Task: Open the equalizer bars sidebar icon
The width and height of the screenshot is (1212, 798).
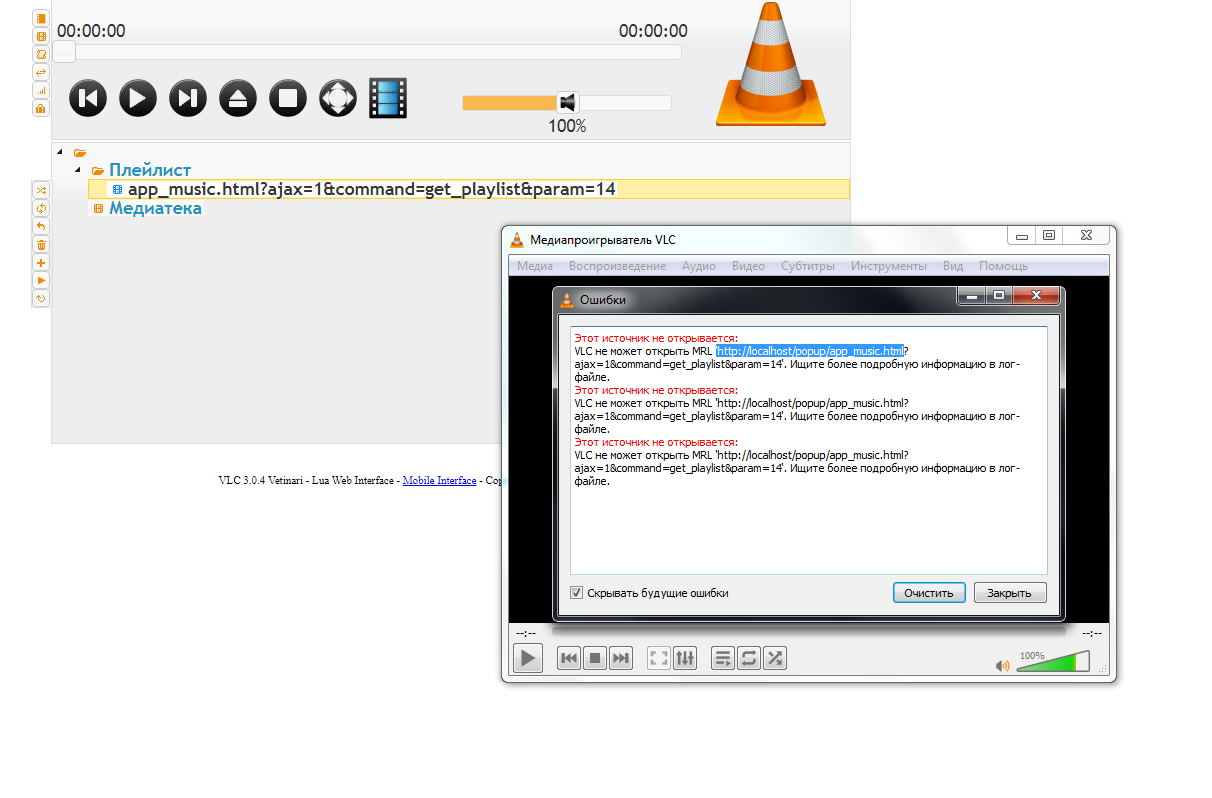Action: (41, 90)
